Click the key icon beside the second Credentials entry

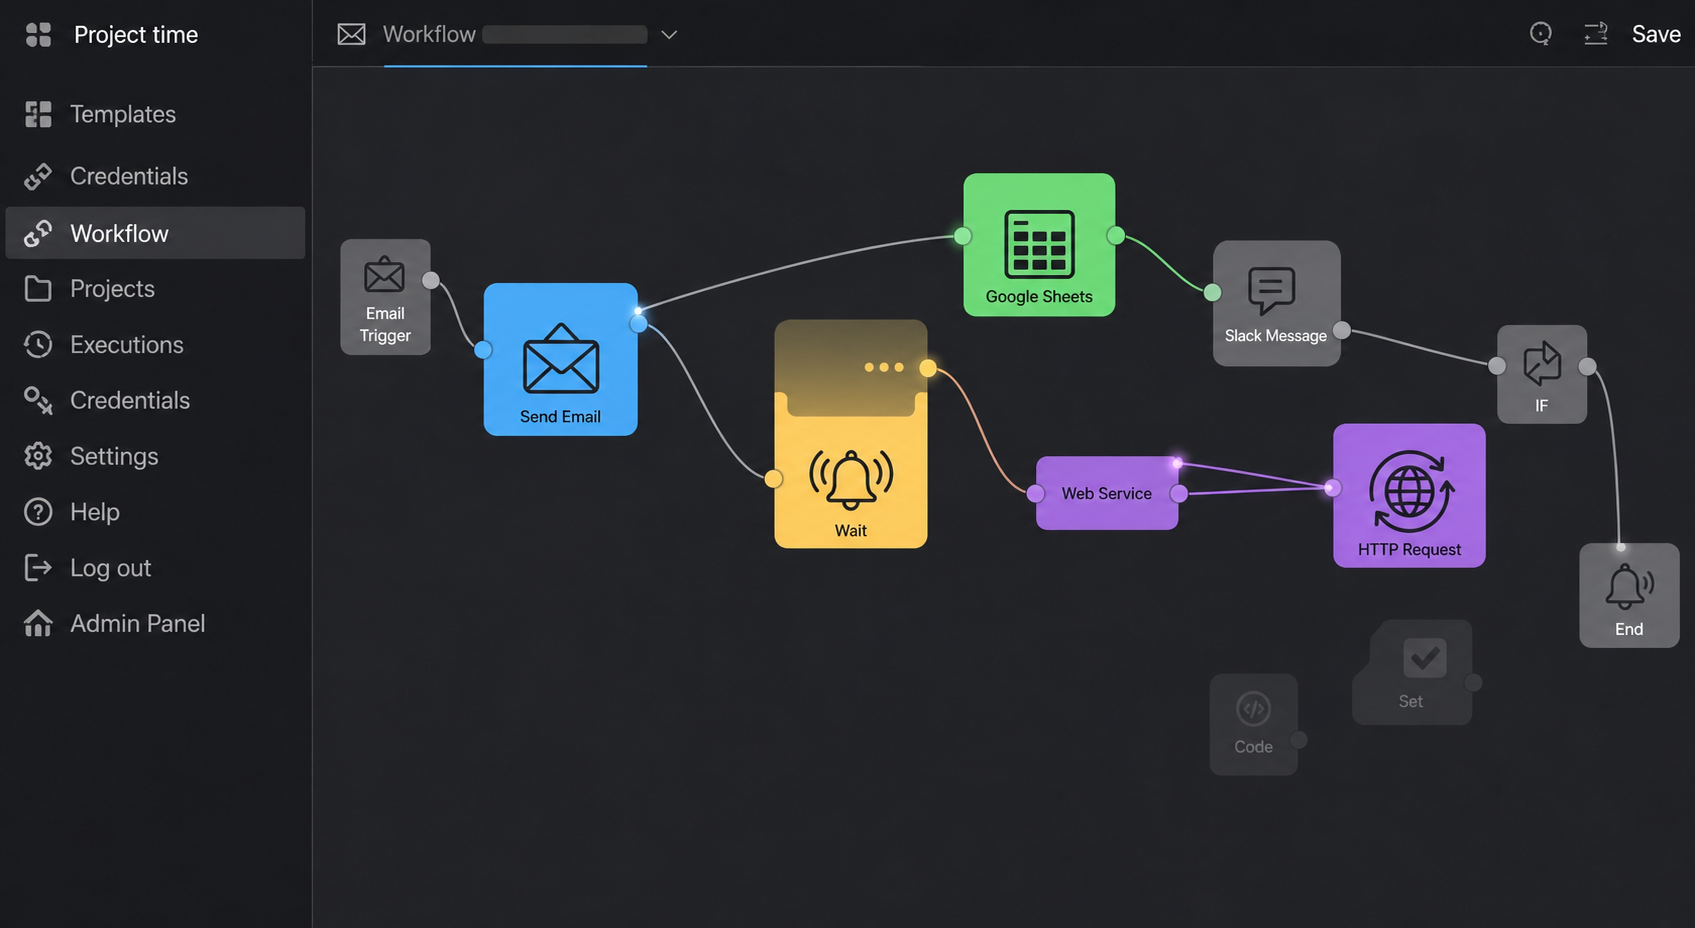click(x=38, y=400)
